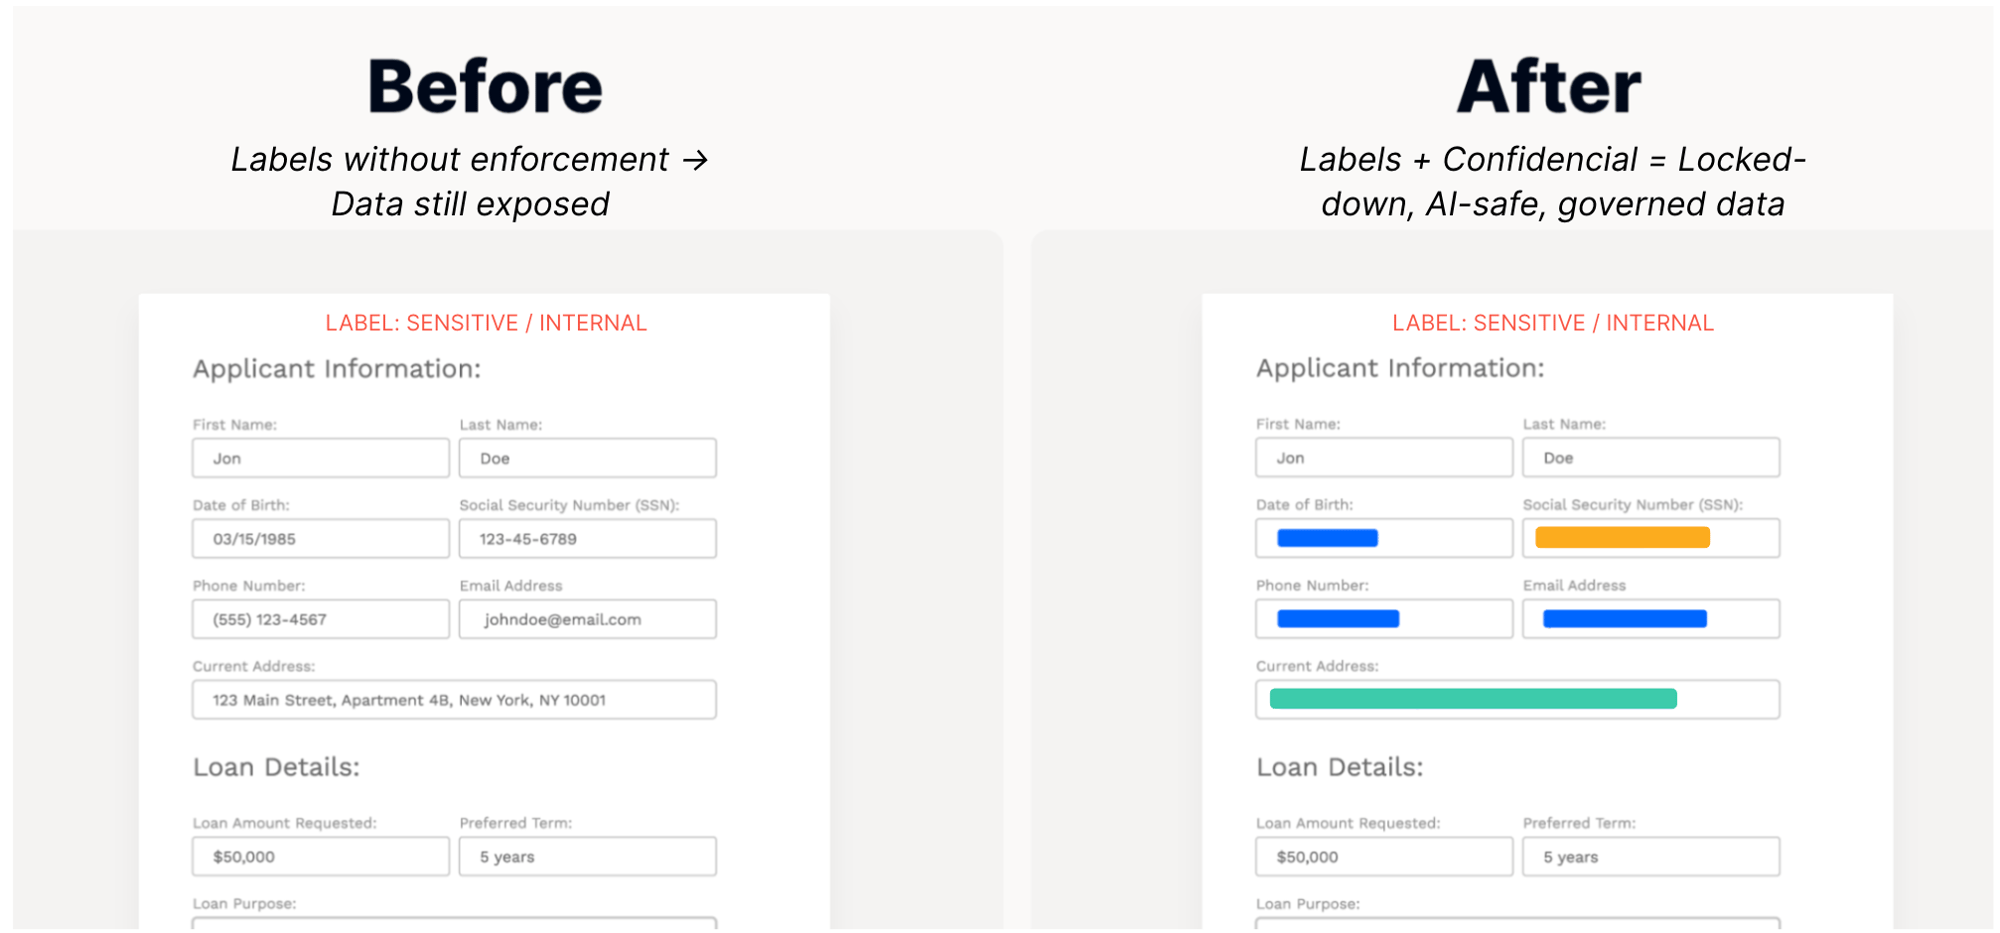
Task: Click the First Name field in After form
Action: coord(1384,457)
